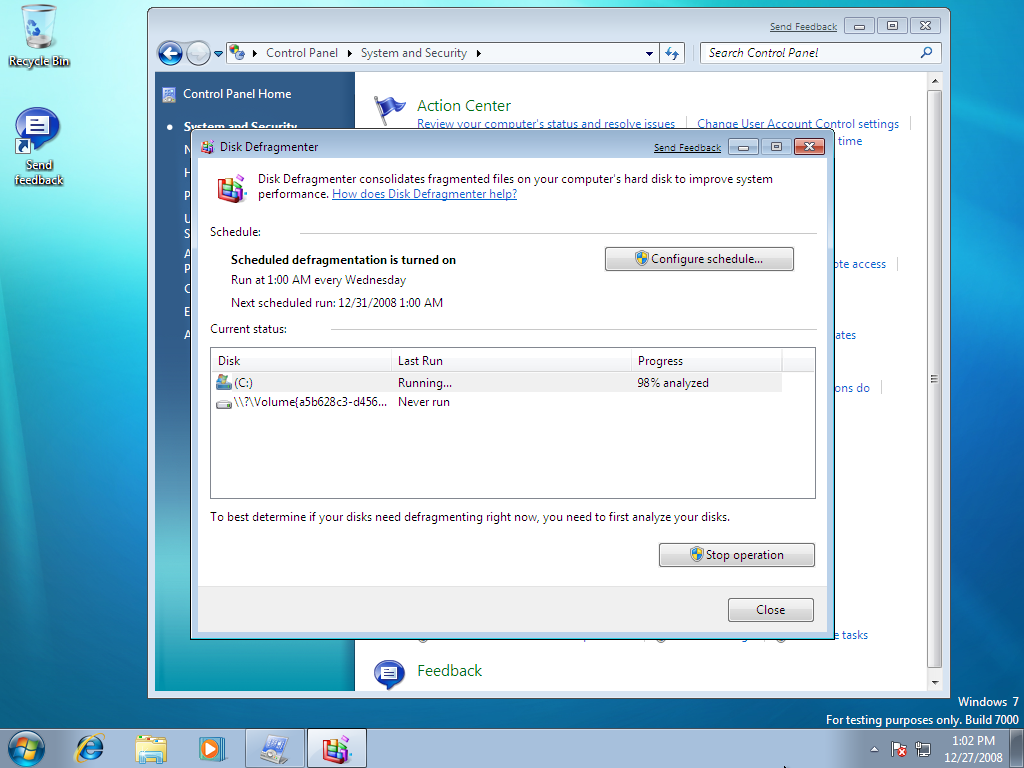The height and width of the screenshot is (768, 1024).
Task: Open Control Panel Home link
Action: point(237,94)
